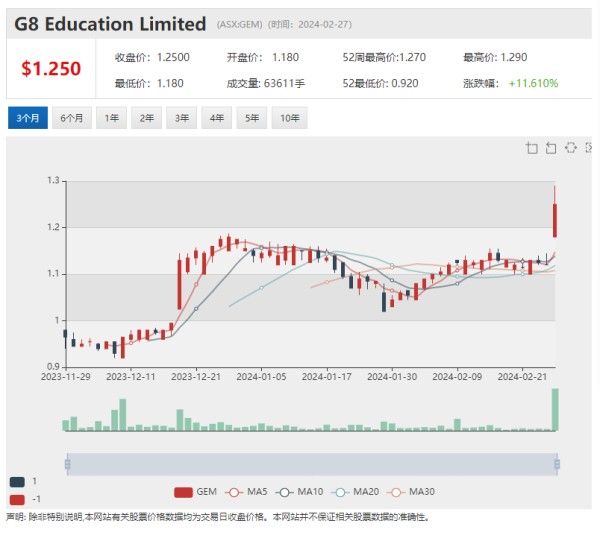This screenshot has height=541, width=600.
Task: Click the G8 Education Limited title
Action: click(x=110, y=24)
